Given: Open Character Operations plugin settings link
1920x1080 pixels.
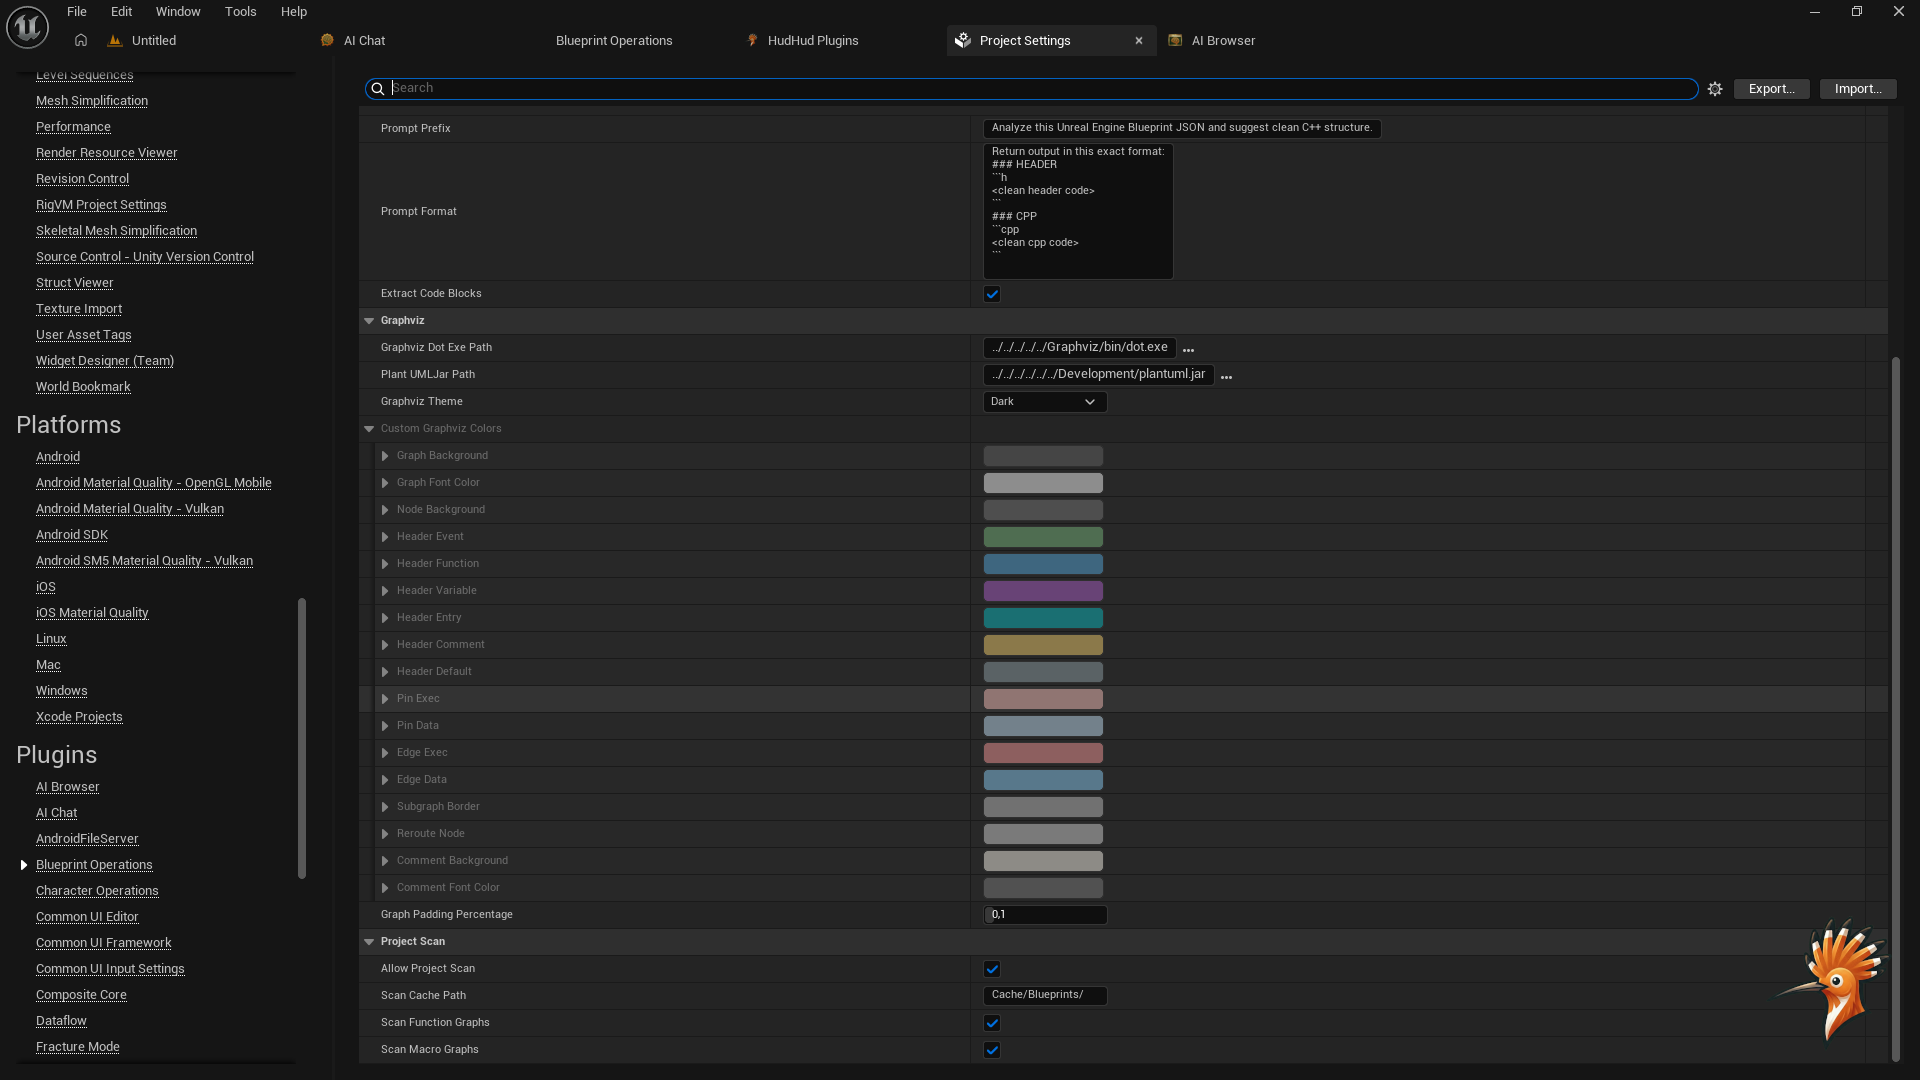Looking at the screenshot, I should [97, 891].
